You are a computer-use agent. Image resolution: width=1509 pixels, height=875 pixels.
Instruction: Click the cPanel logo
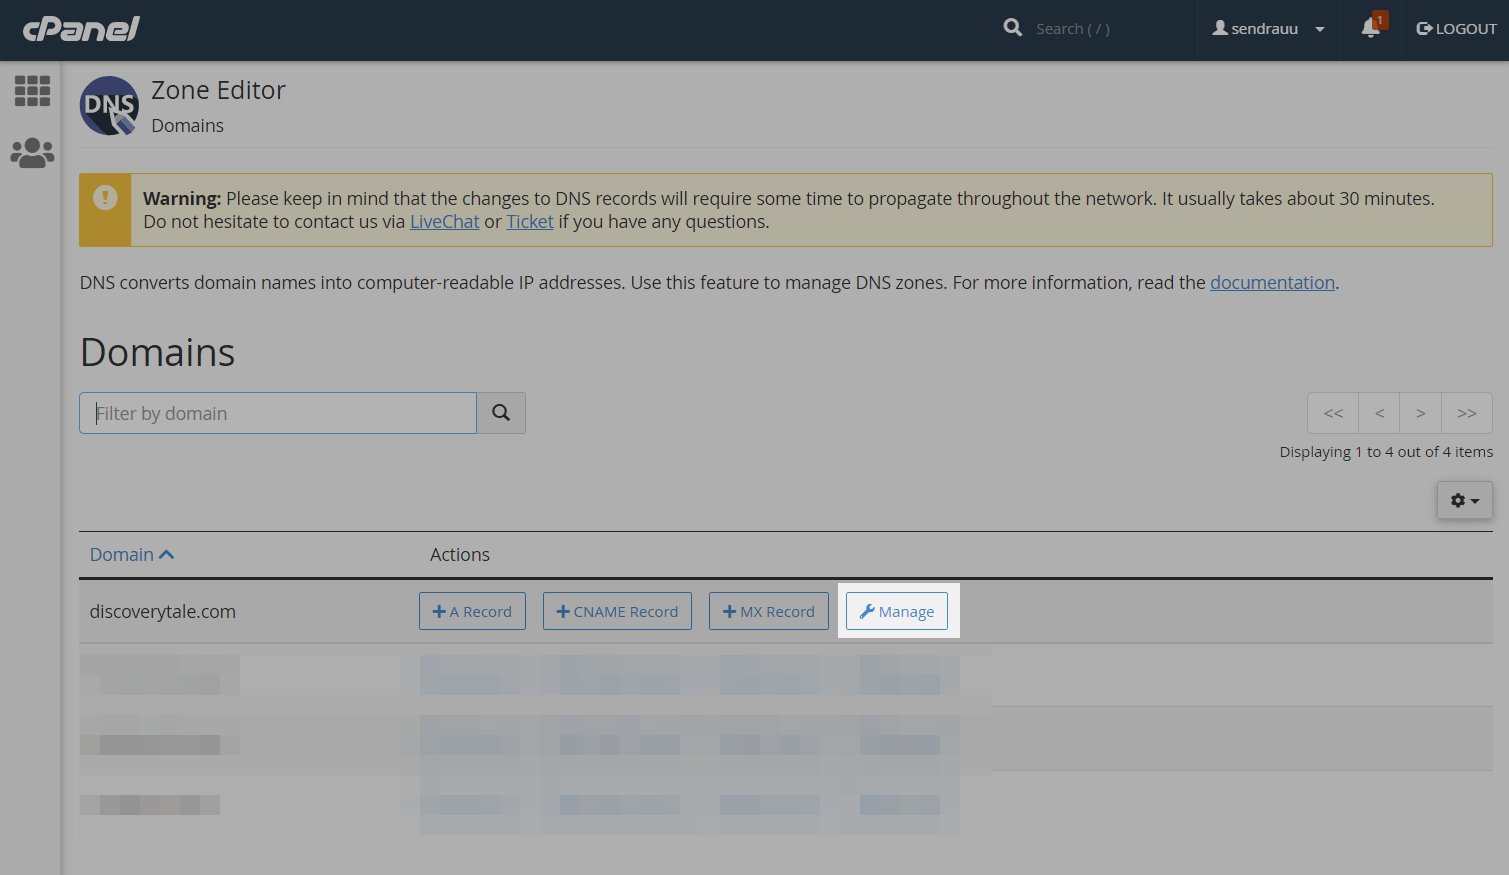(81, 29)
